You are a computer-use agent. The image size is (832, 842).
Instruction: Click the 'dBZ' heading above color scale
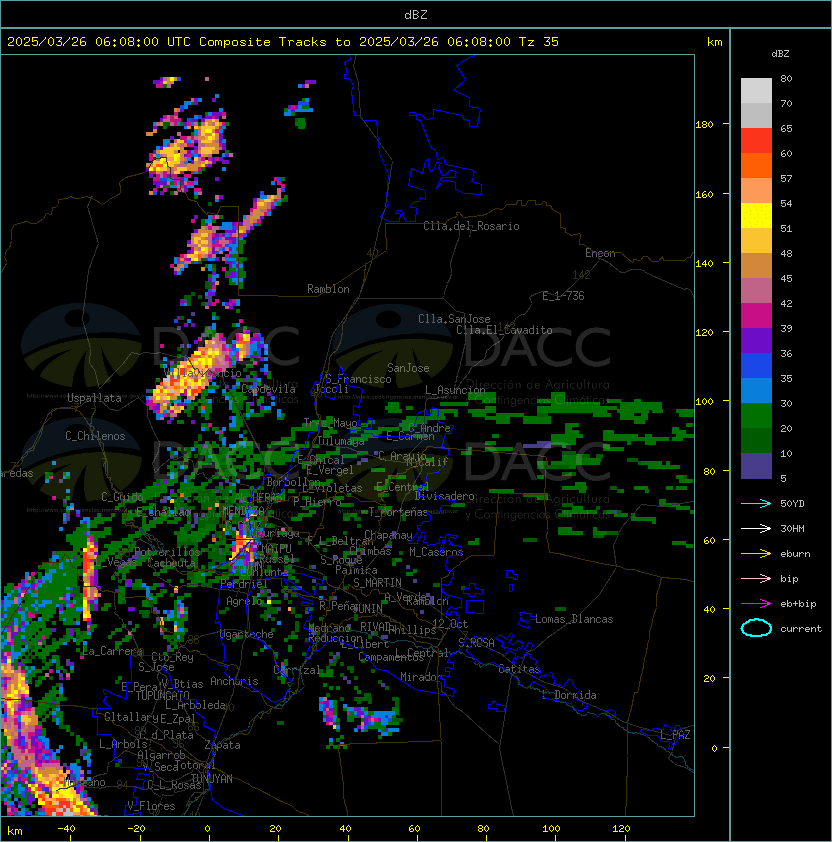[780, 54]
